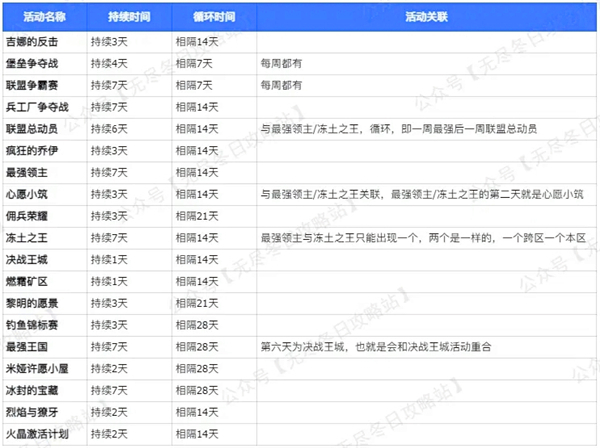Click 相隔28天 in the 冰封的宝藏 row
The height and width of the screenshot is (448, 600).
tap(197, 391)
